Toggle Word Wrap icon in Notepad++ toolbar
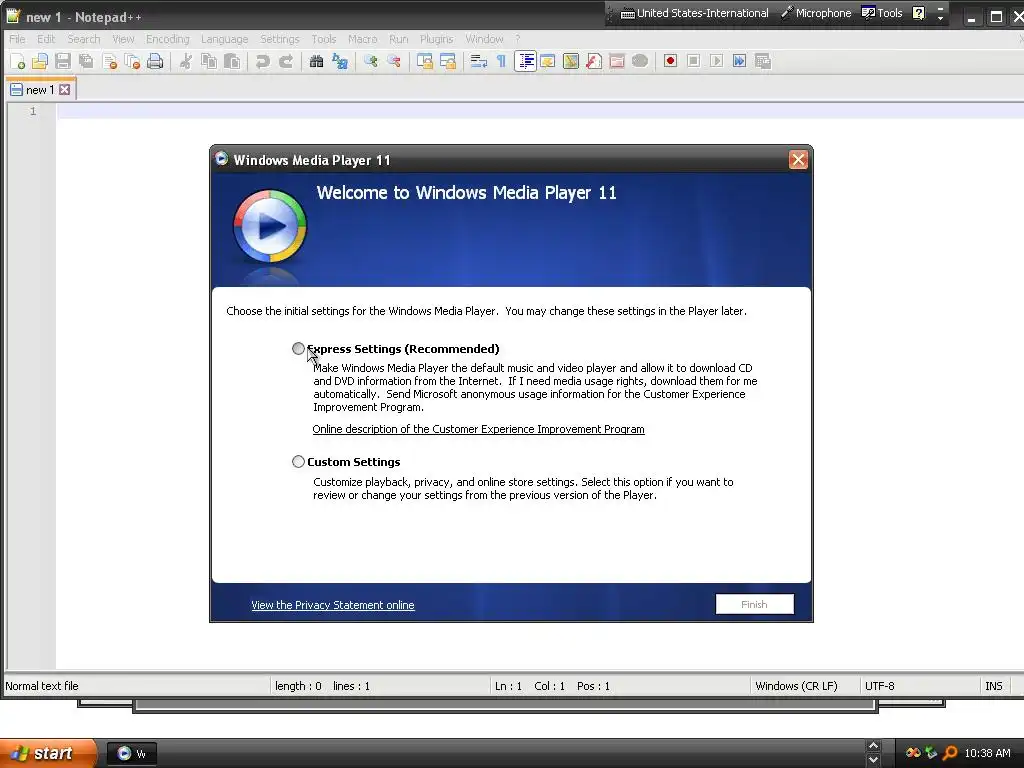Image resolution: width=1024 pixels, height=768 pixels. pyautogui.click(x=479, y=61)
